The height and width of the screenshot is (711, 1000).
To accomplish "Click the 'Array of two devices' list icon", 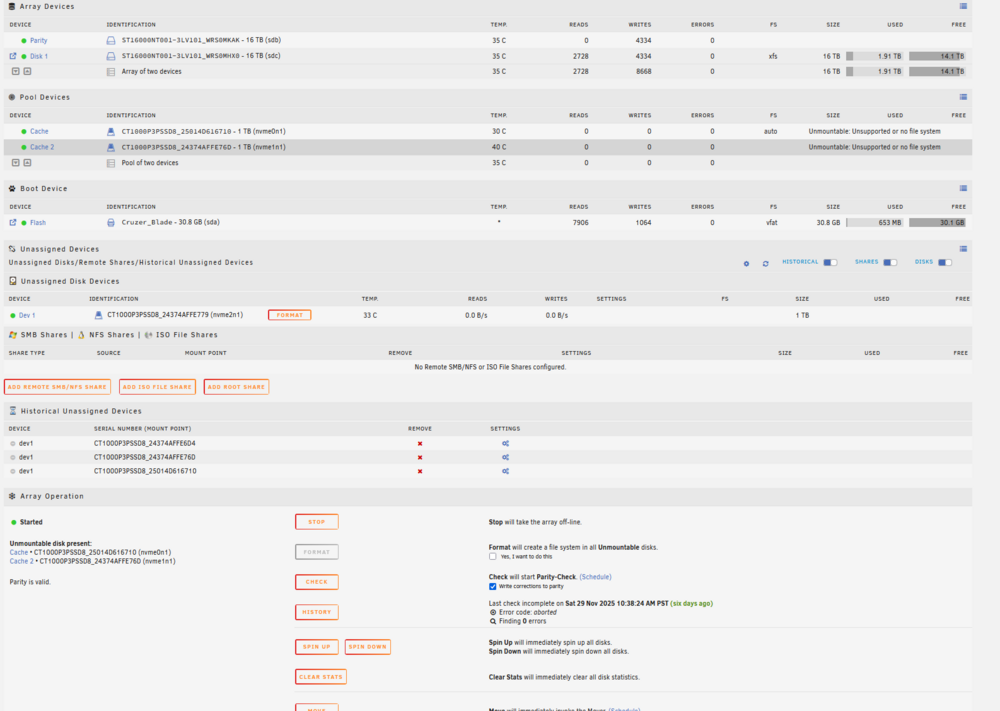I will click(x=111, y=72).
